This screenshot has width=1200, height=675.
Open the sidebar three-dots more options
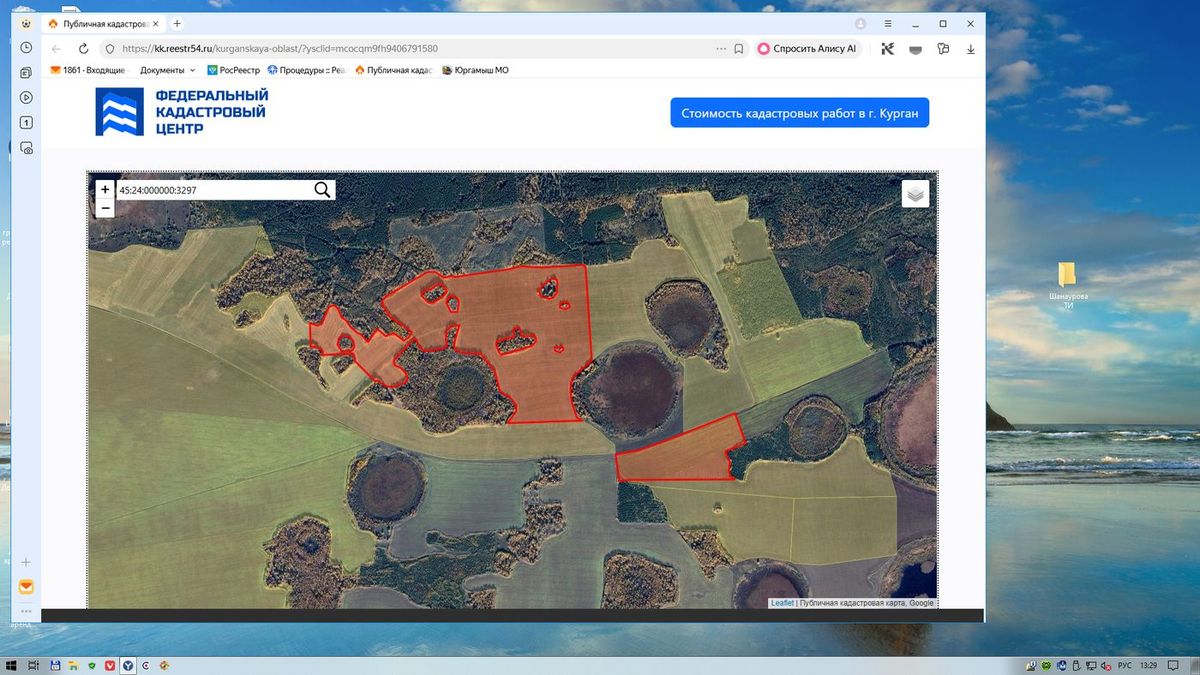pos(26,611)
